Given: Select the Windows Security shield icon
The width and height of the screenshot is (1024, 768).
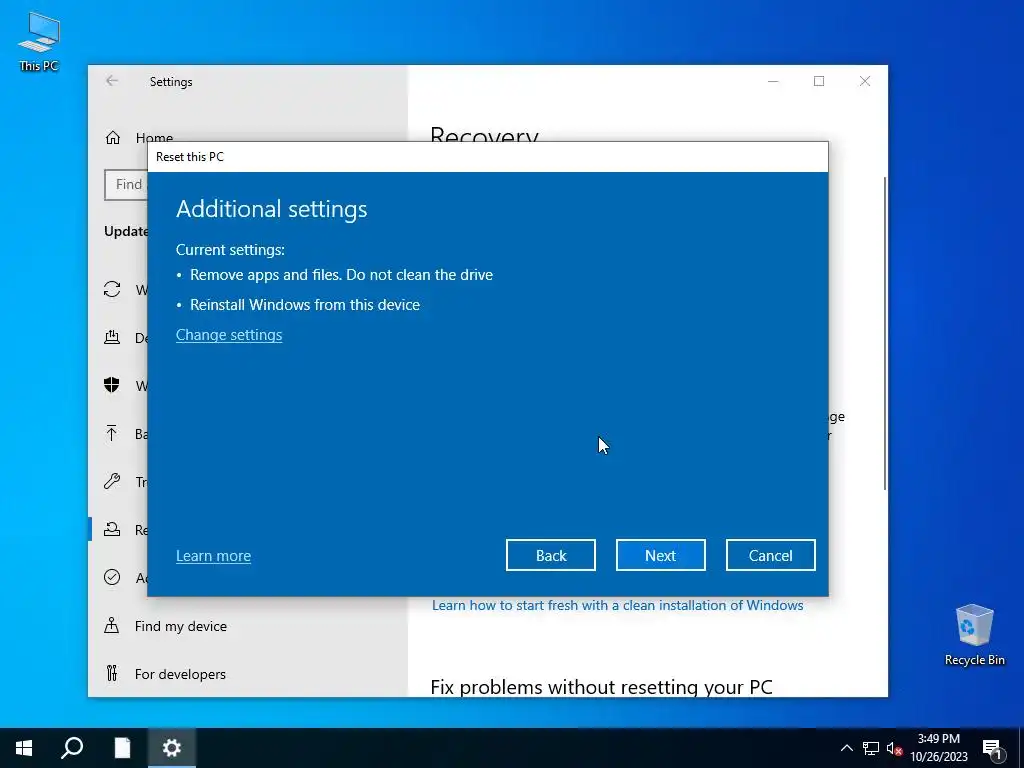Looking at the screenshot, I should tap(112, 385).
